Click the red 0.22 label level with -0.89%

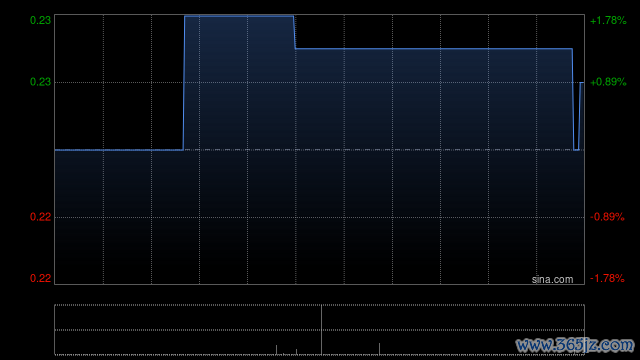tap(40, 217)
